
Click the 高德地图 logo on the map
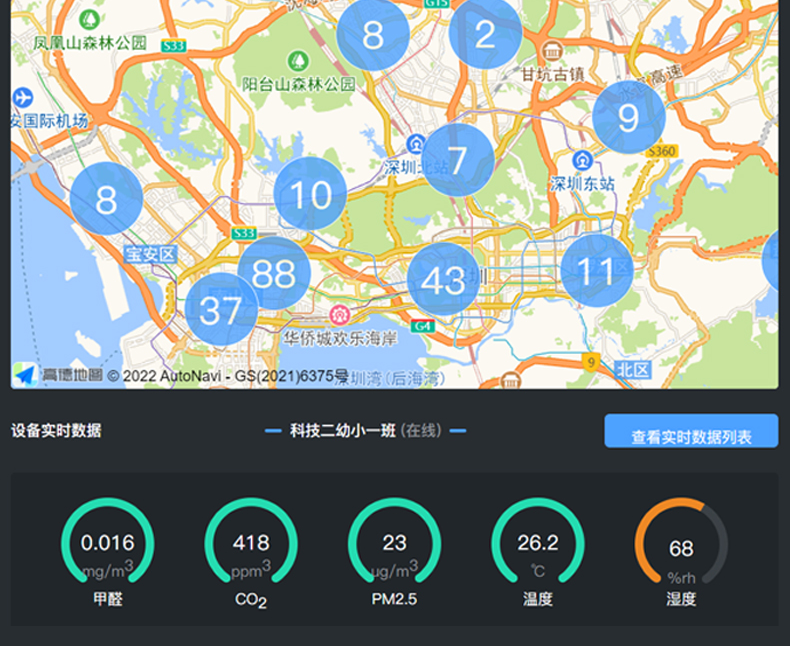[56, 375]
